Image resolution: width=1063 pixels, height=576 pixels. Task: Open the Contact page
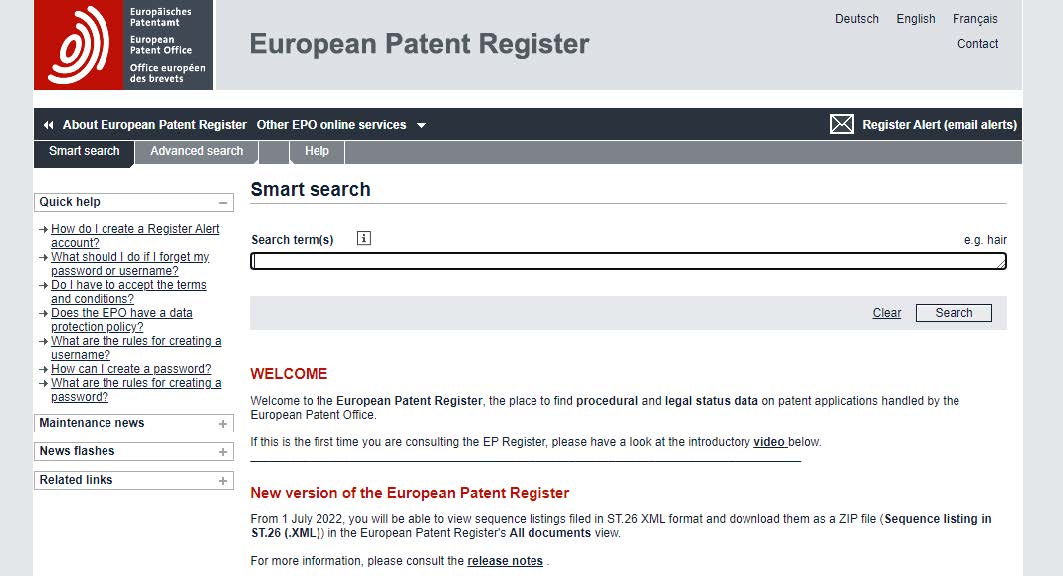[977, 43]
